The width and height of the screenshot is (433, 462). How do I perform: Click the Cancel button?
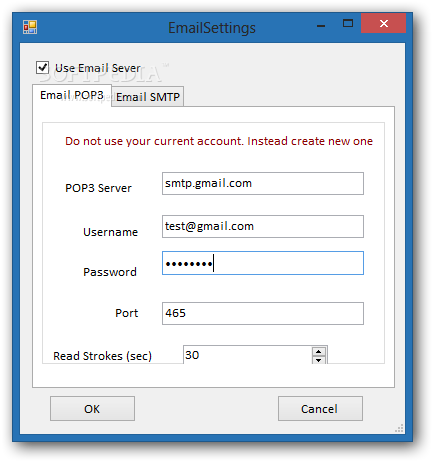click(x=320, y=409)
